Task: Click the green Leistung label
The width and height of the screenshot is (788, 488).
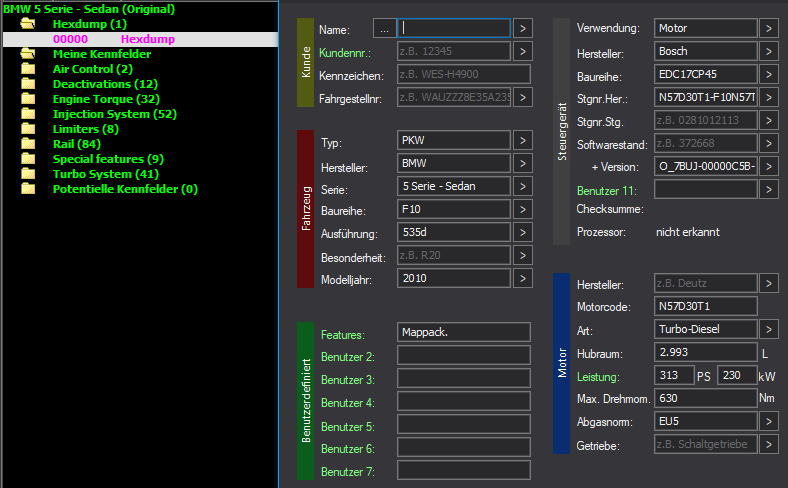Action: click(598, 377)
